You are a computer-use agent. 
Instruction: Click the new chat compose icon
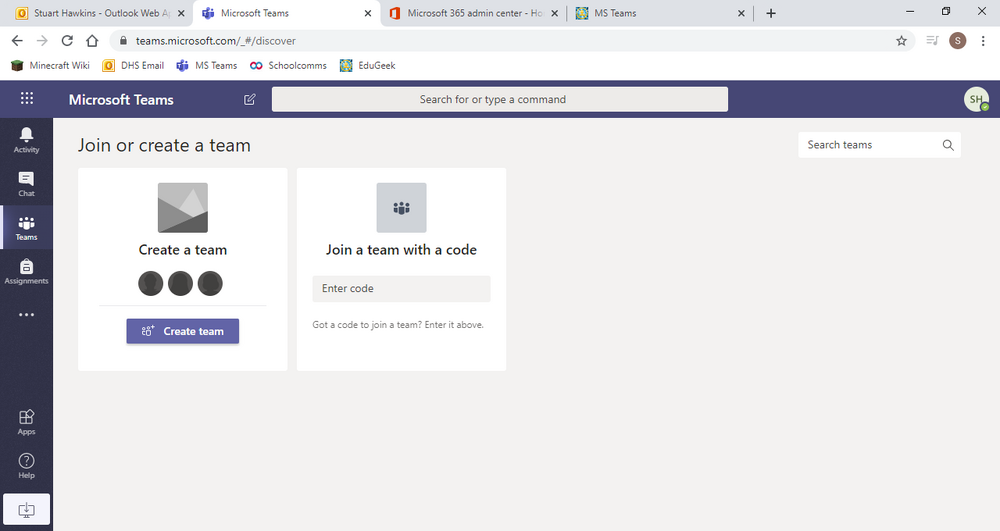point(249,99)
